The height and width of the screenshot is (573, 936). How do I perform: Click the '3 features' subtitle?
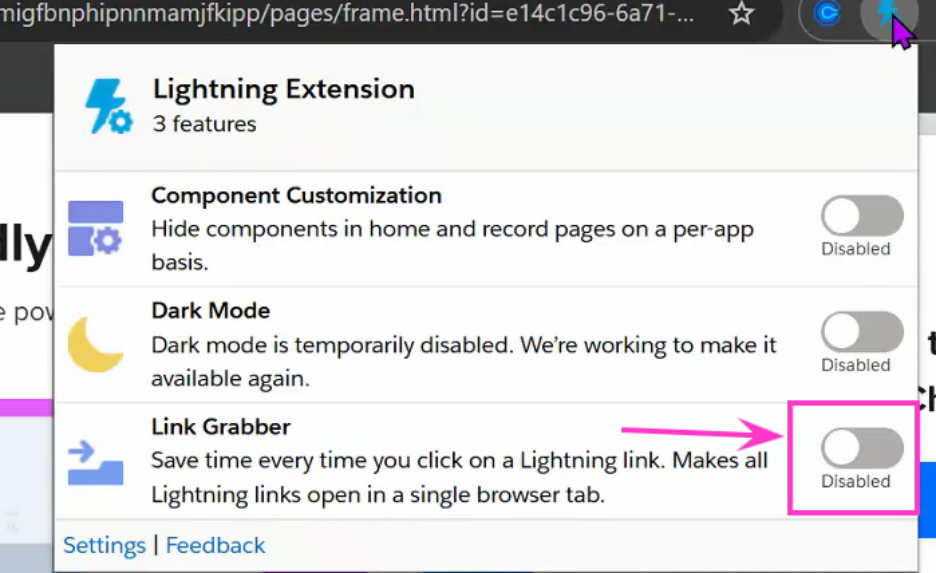204,124
